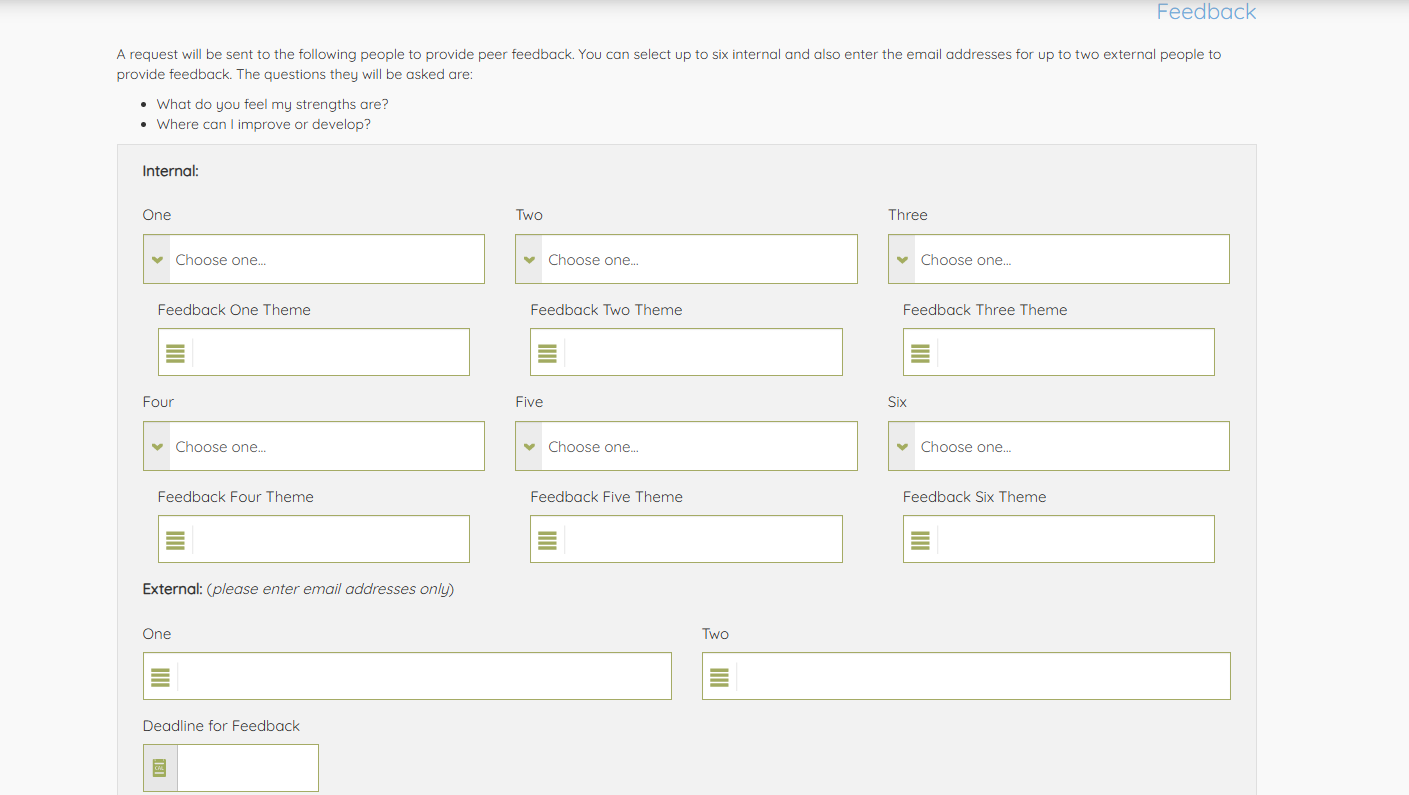
Task: Click the lines icon in Feedback Four Theme
Action: (x=175, y=540)
